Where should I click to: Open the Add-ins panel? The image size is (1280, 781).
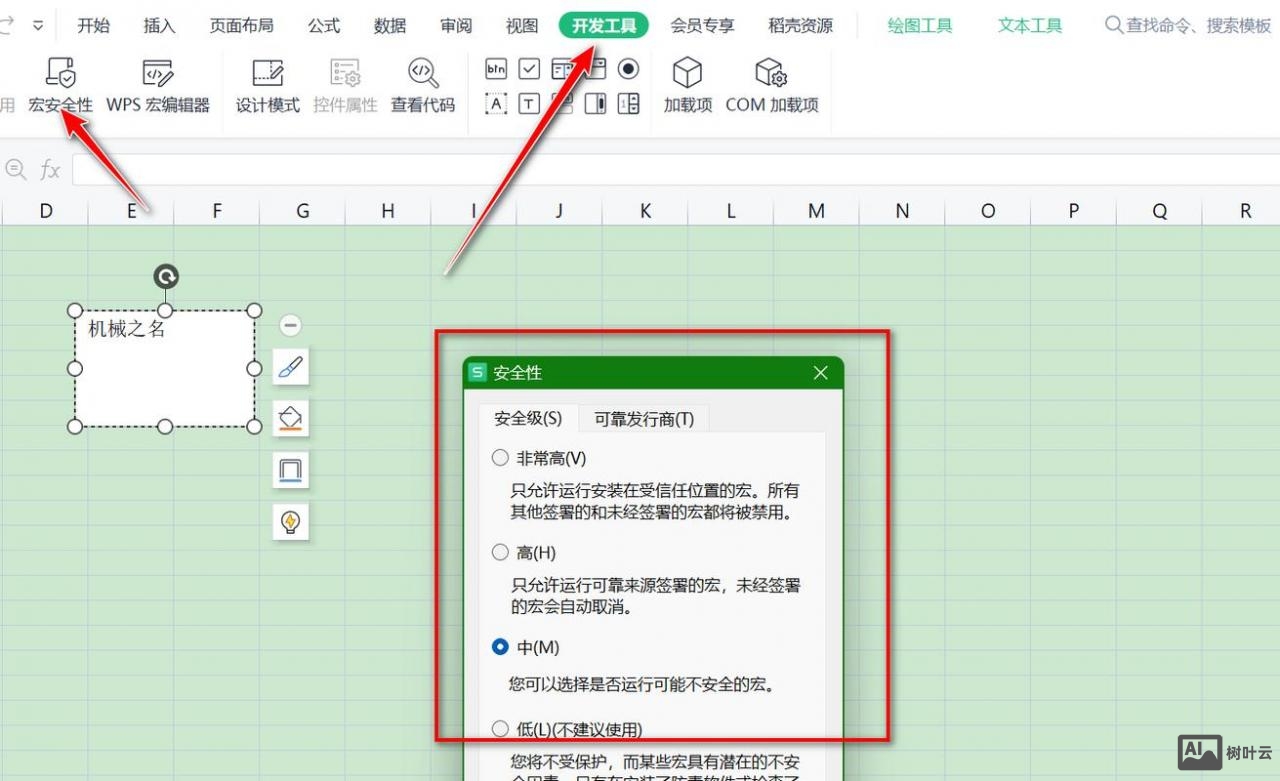(x=687, y=87)
